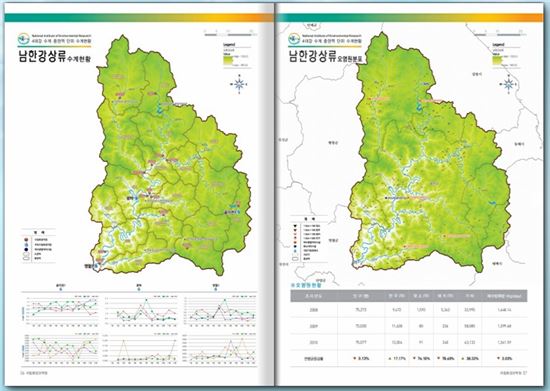Select the 2008 row in the pollution table

[409, 310]
